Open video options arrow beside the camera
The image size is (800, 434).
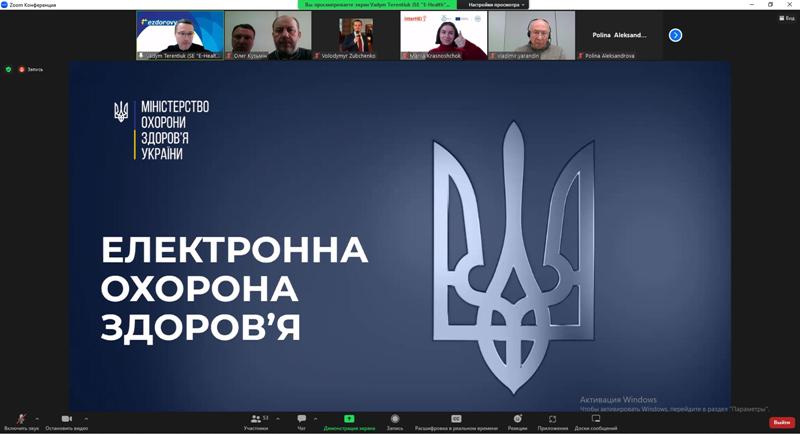click(86, 419)
